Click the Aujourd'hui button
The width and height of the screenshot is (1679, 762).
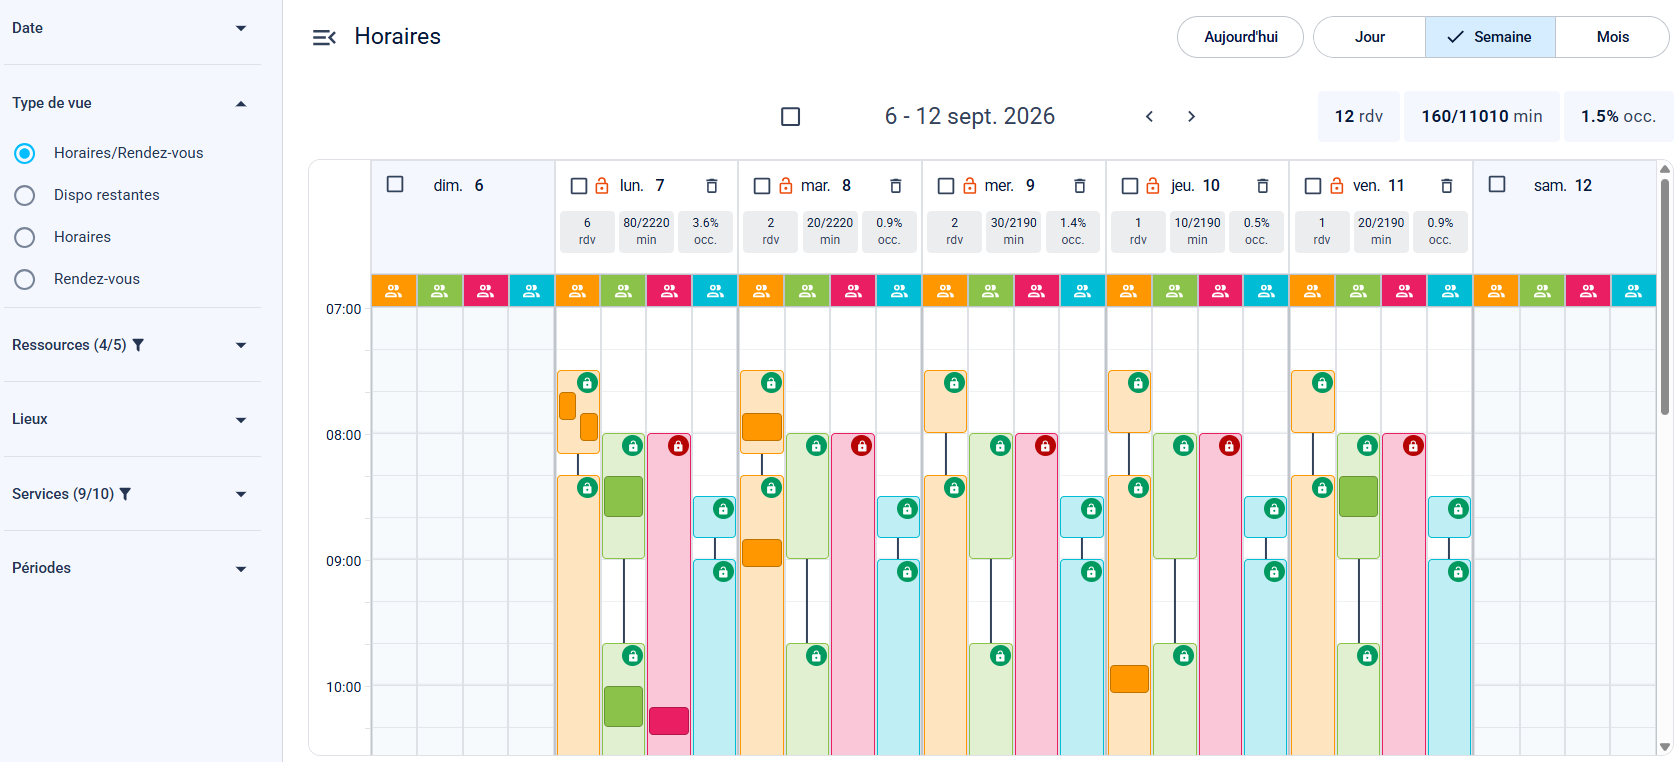coord(1240,37)
